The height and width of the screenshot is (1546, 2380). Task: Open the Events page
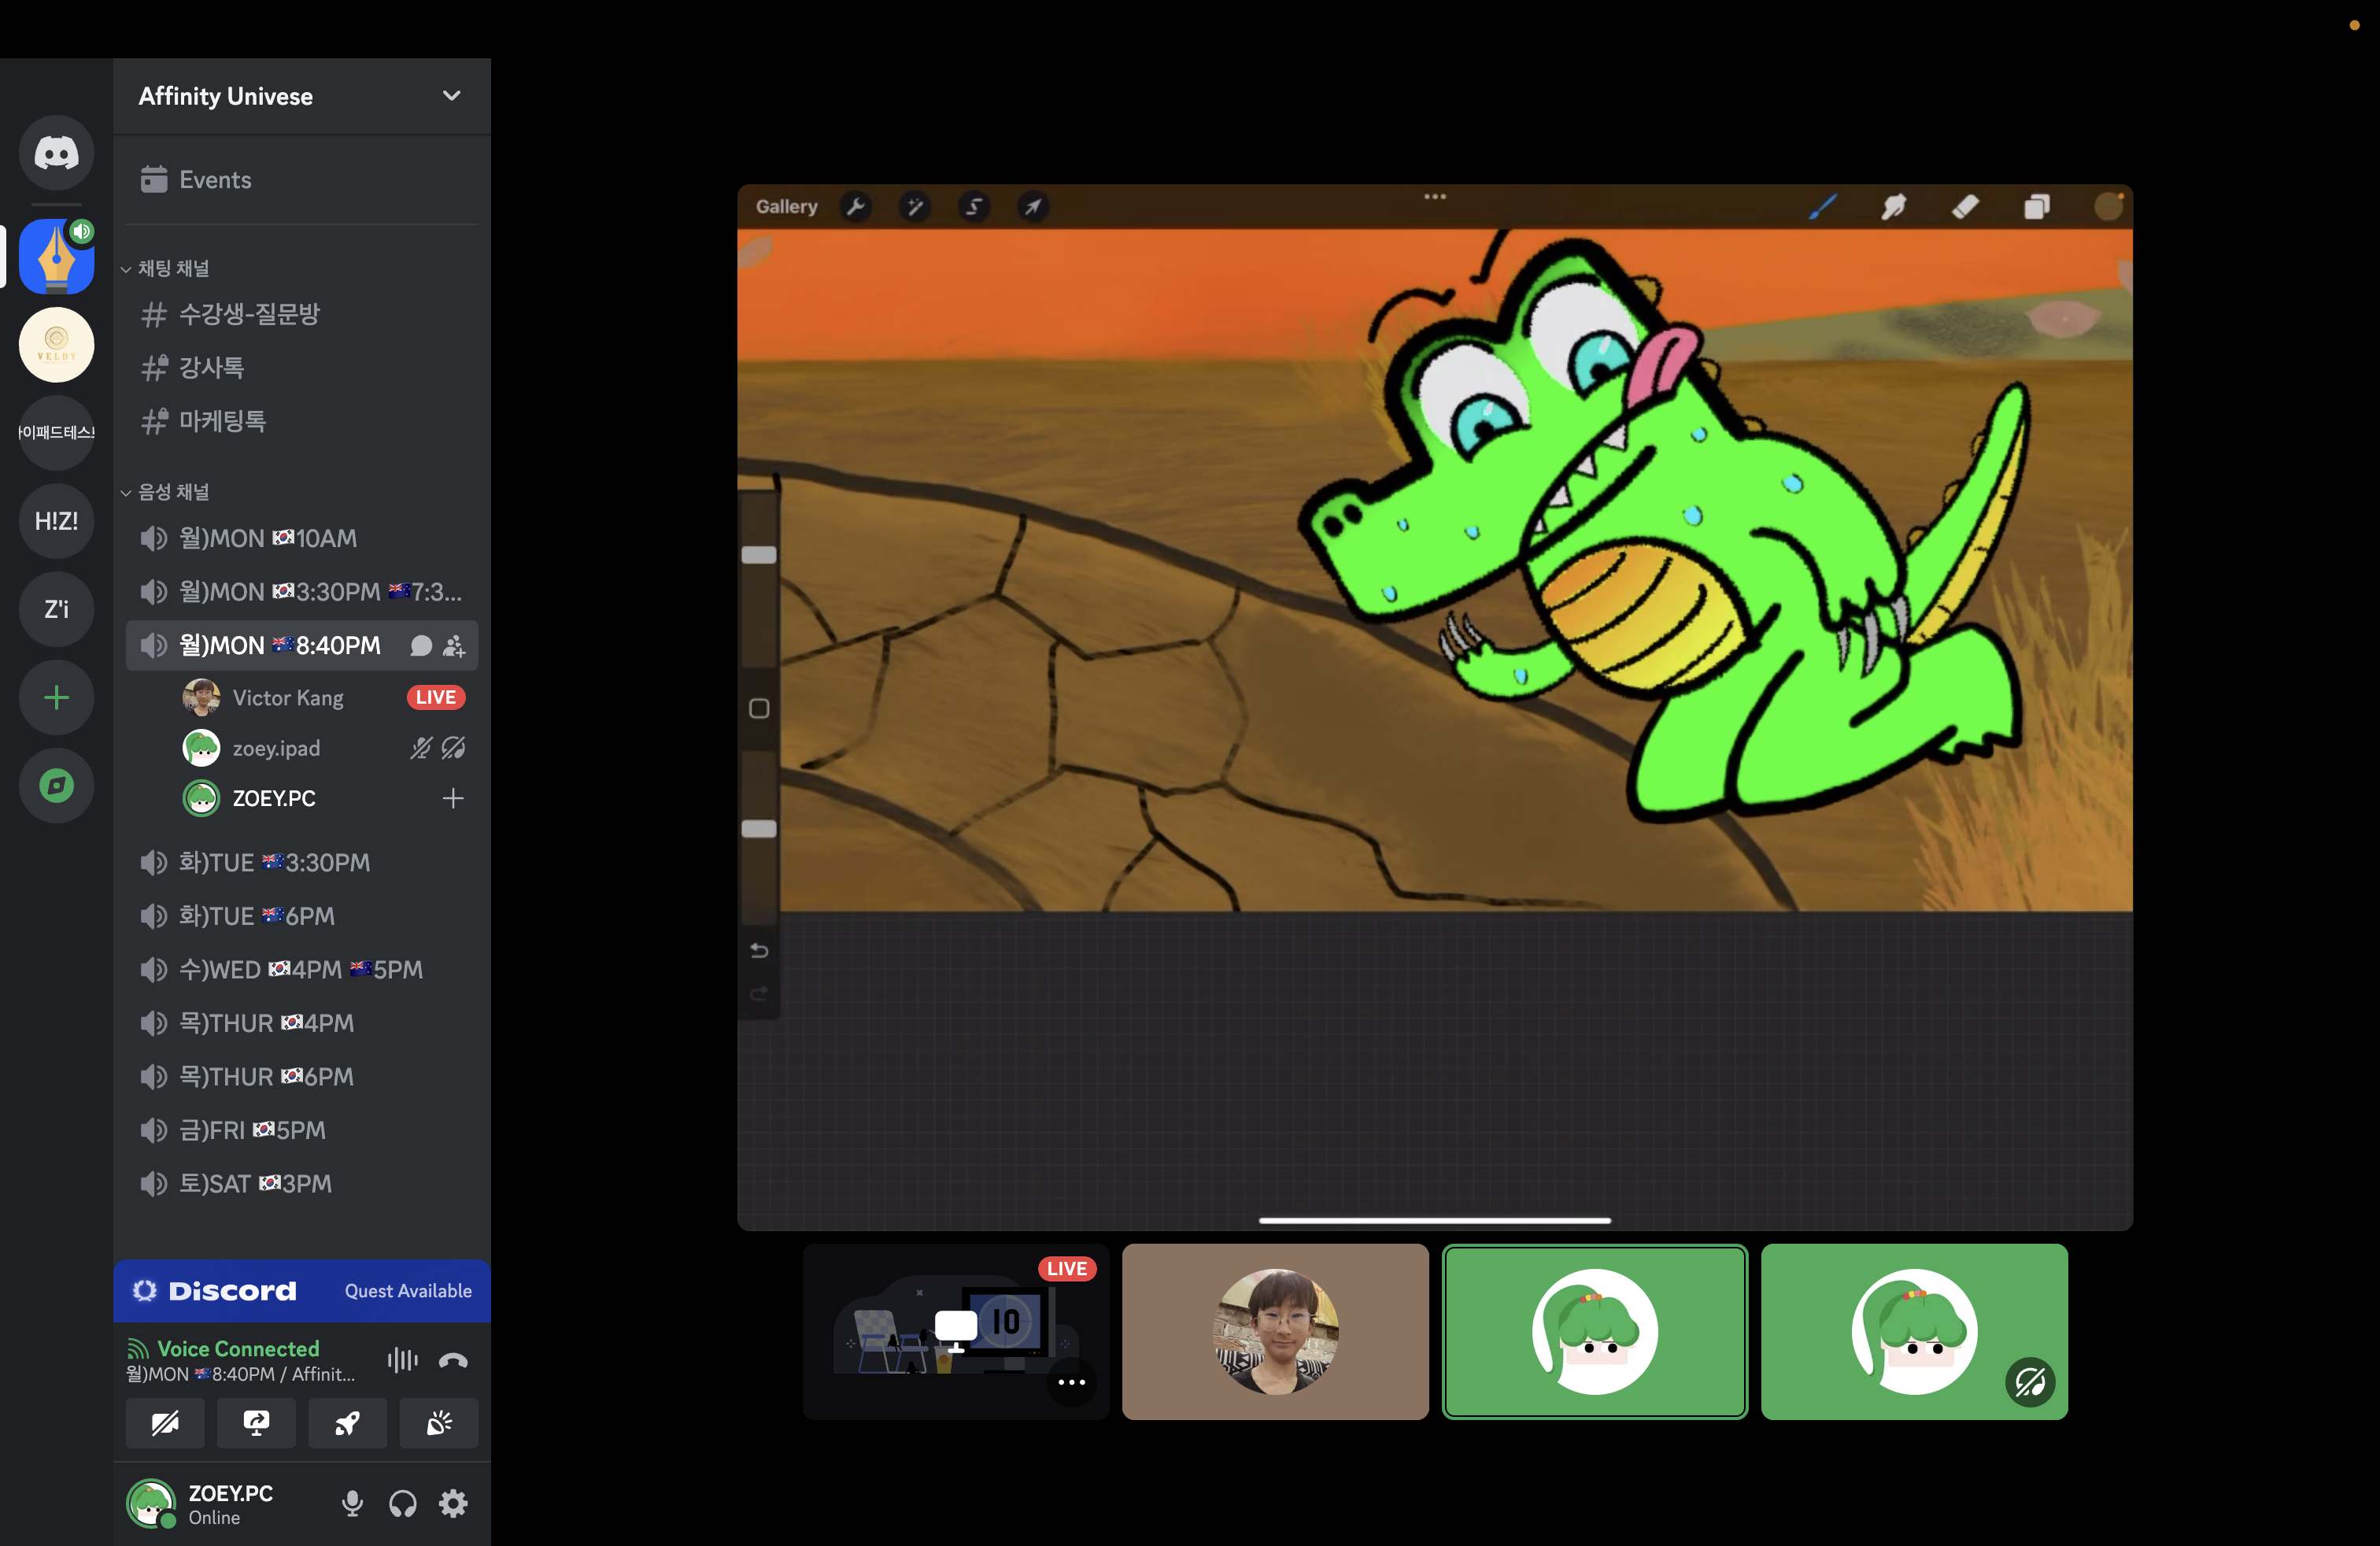pyautogui.click(x=215, y=180)
